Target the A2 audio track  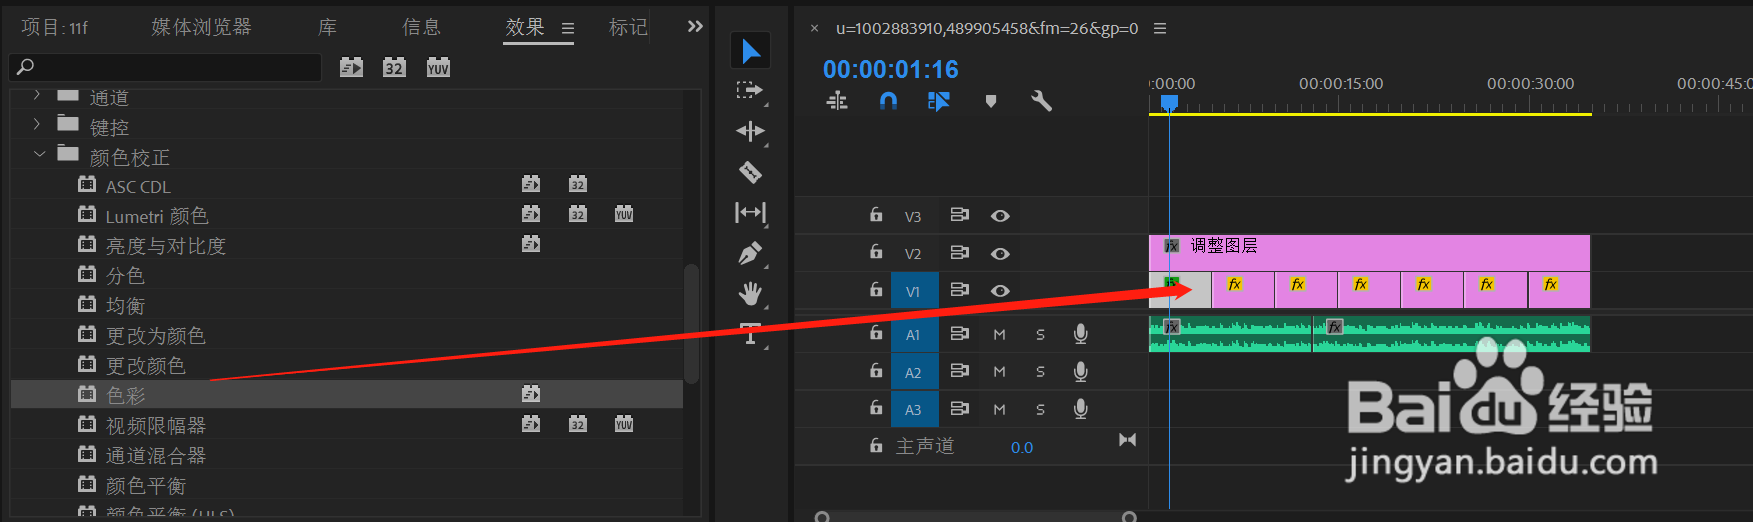tap(914, 372)
